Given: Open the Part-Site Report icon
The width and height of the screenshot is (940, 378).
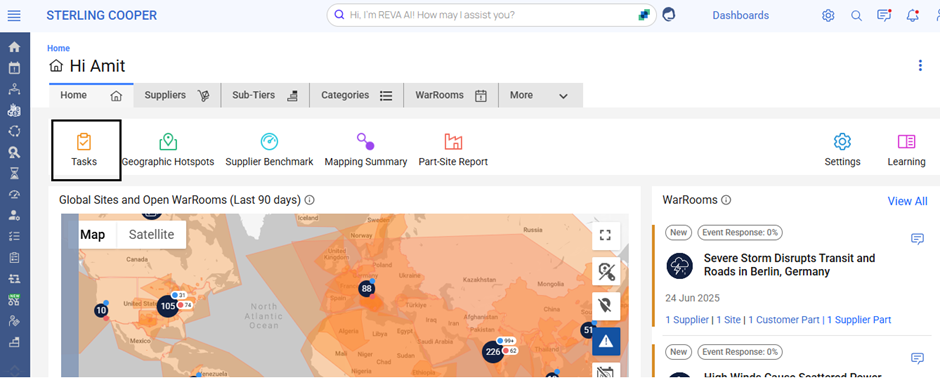Looking at the screenshot, I should (x=453, y=142).
